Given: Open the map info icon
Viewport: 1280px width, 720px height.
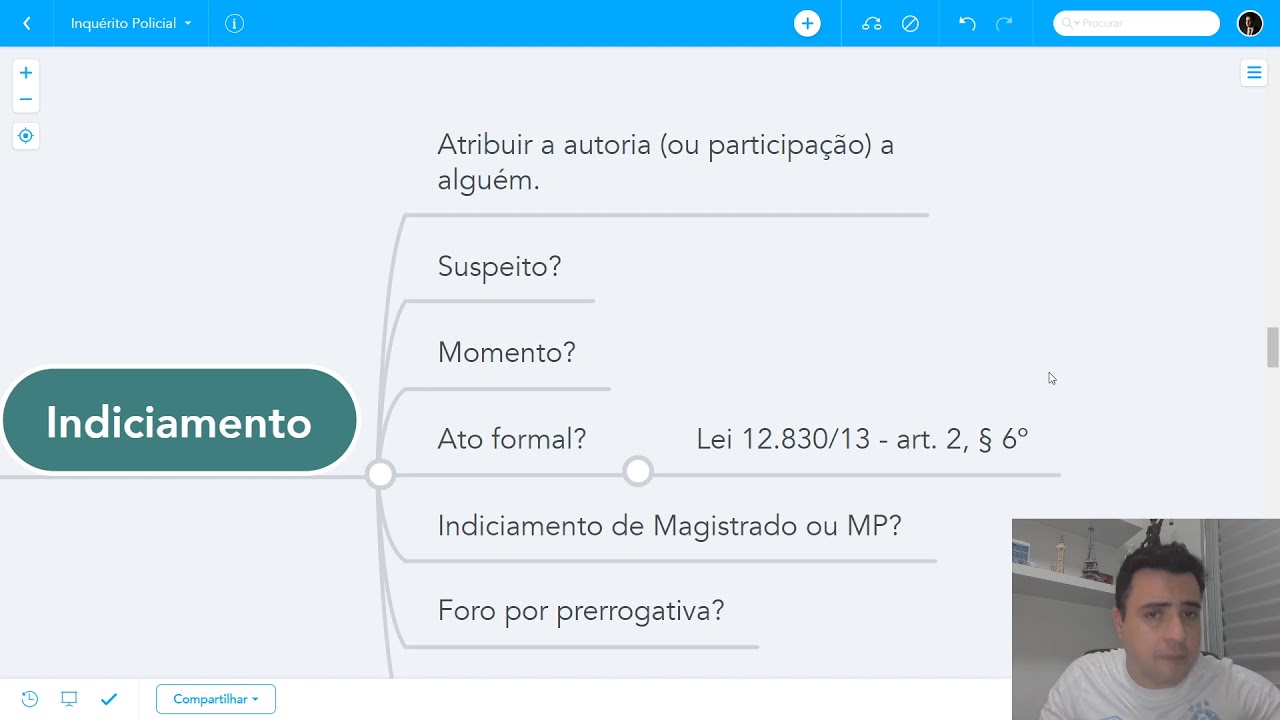Looking at the screenshot, I should (235, 23).
